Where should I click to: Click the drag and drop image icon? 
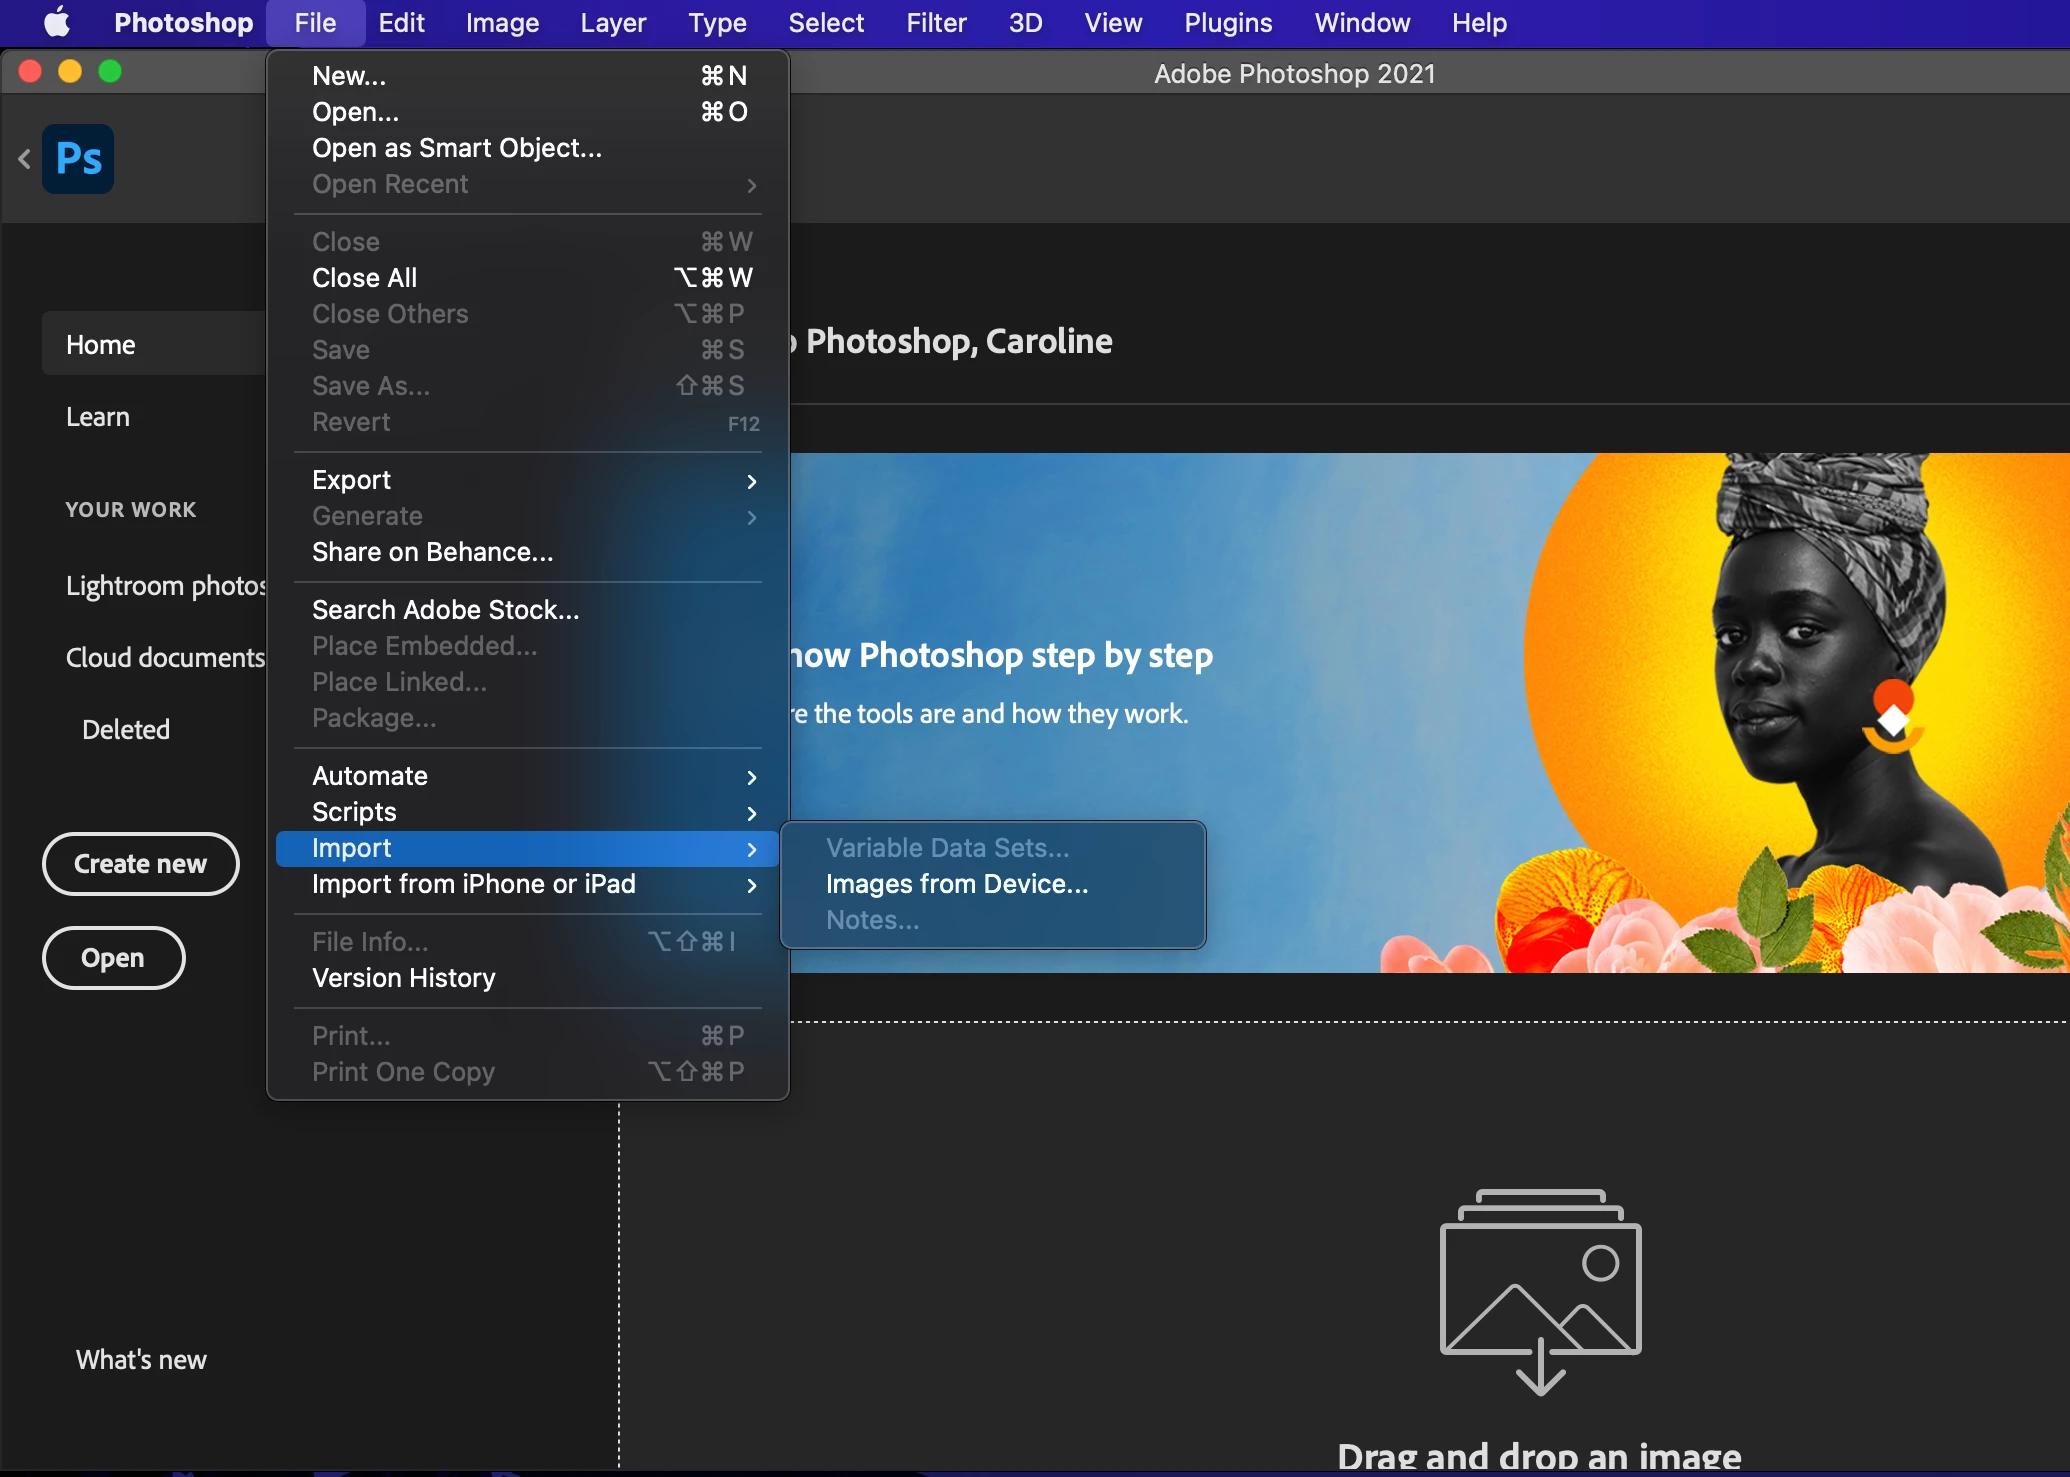1540,1290
